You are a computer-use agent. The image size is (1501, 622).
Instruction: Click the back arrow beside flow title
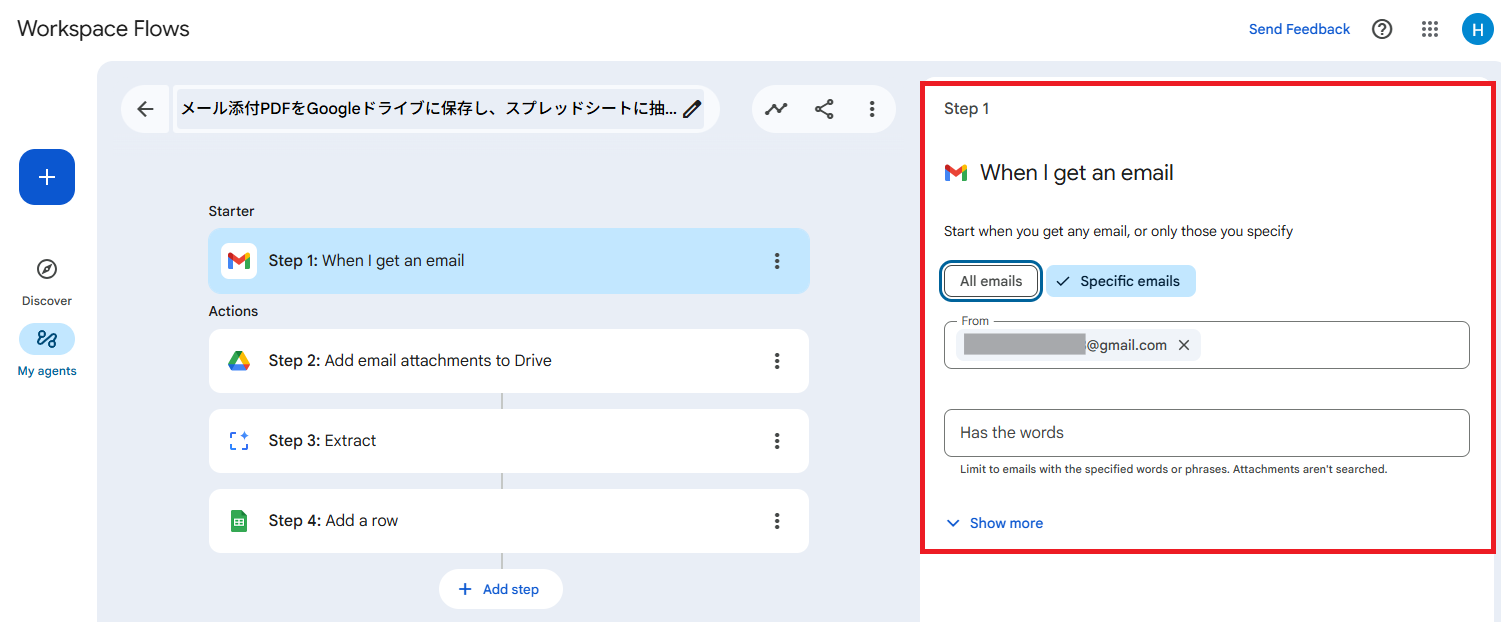[146, 109]
